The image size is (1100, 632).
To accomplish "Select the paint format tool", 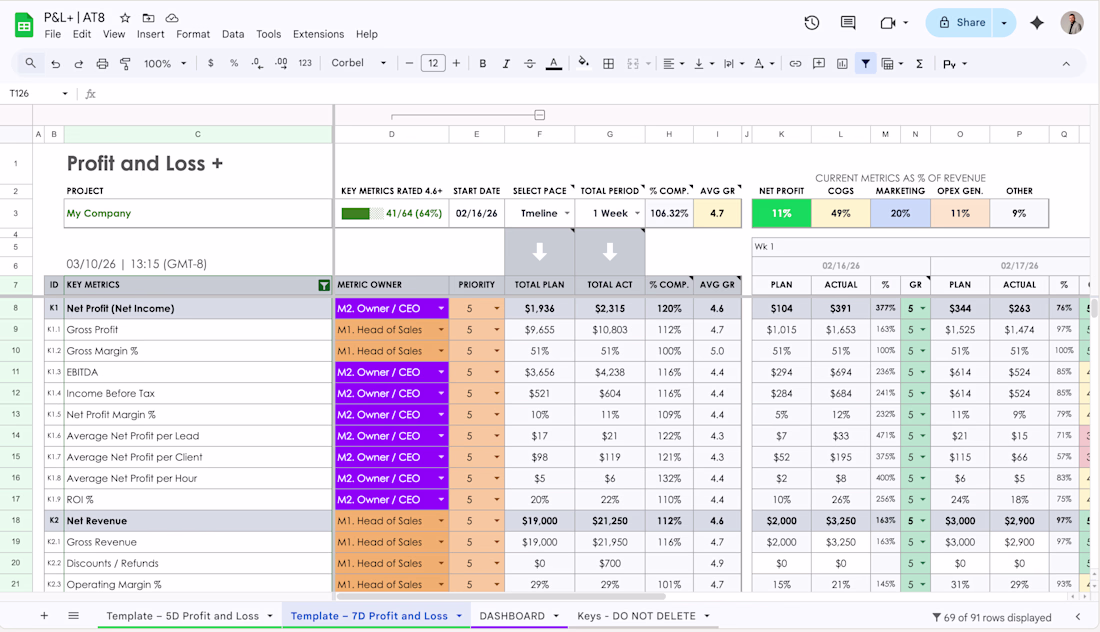I will (x=125, y=64).
